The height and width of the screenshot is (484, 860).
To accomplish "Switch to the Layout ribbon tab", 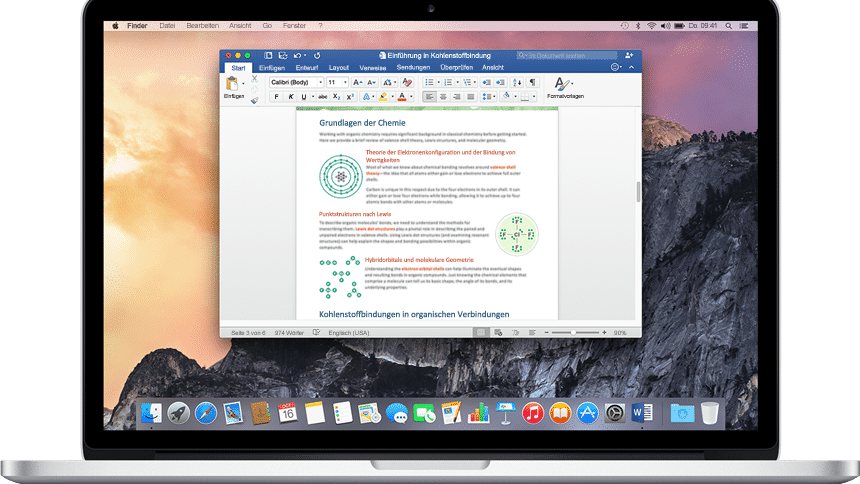I will (338, 68).
